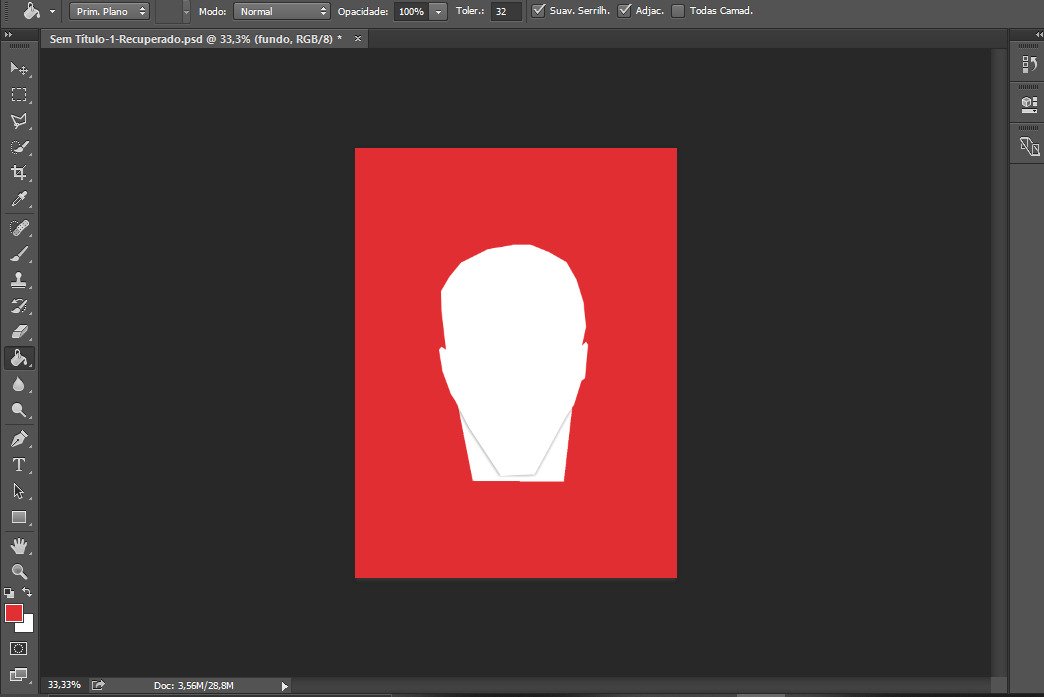Select the Rectangle shape tool

click(19, 517)
